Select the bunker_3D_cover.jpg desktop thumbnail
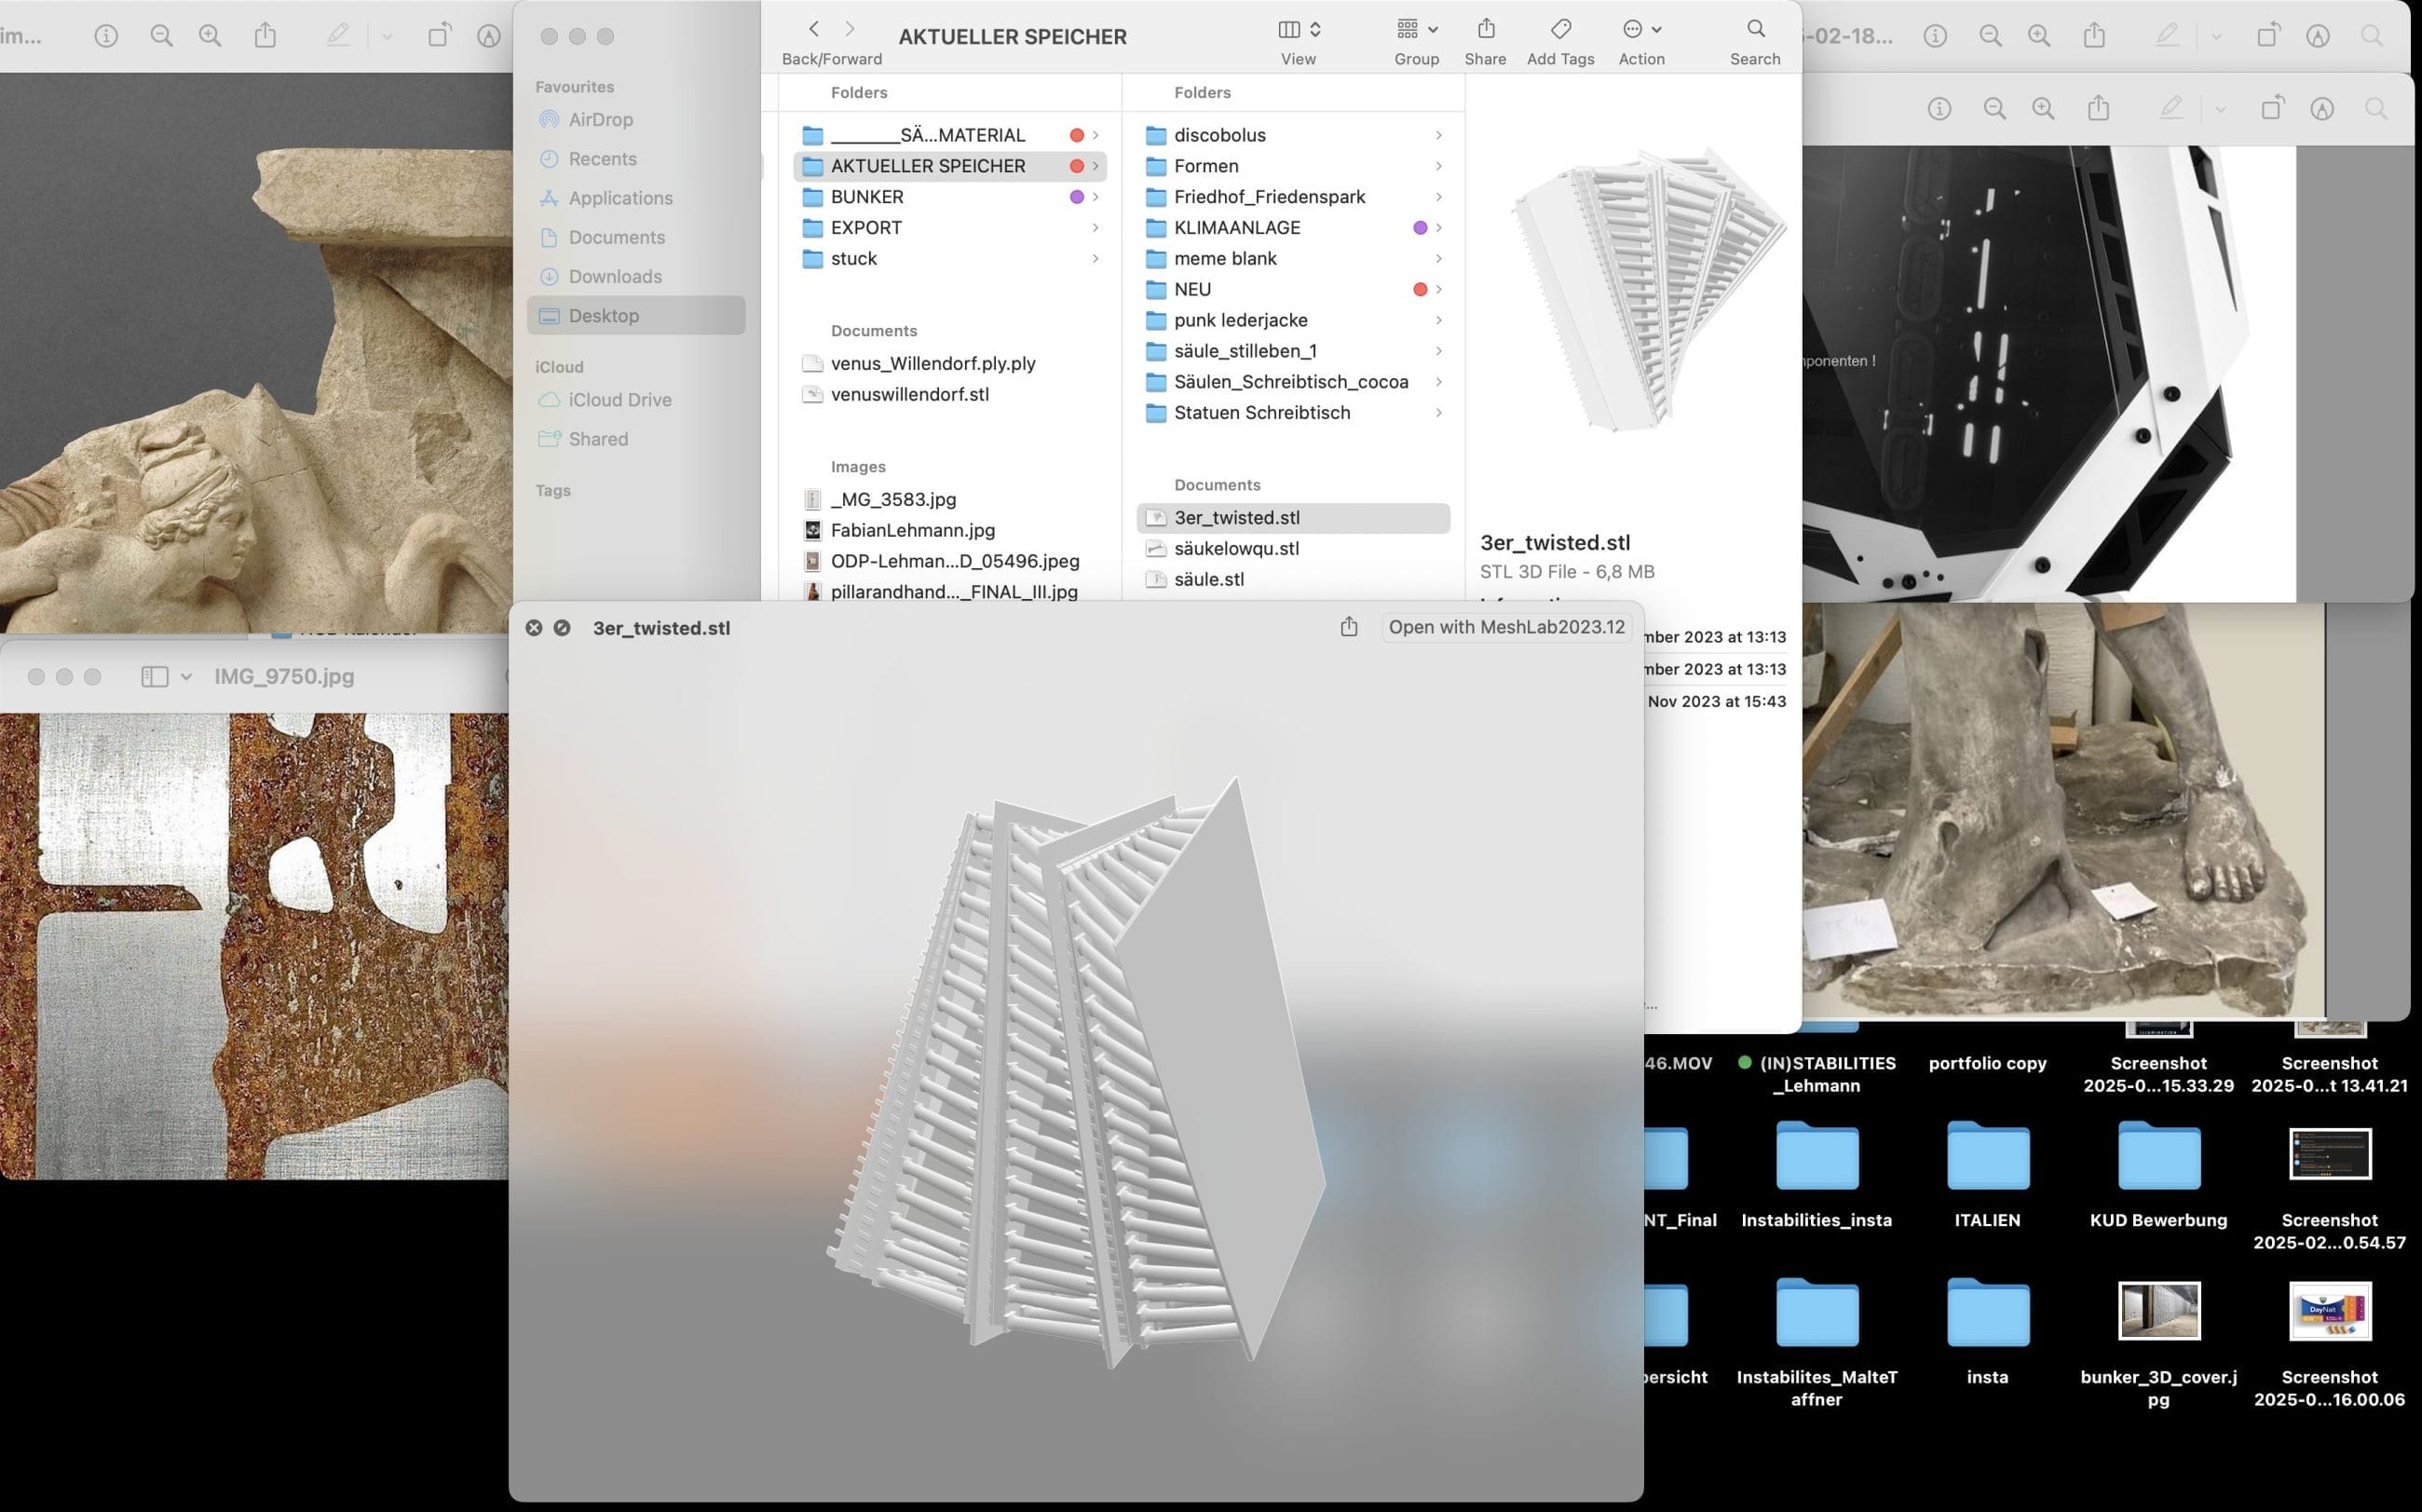The image size is (2422, 1512). click(2158, 1311)
